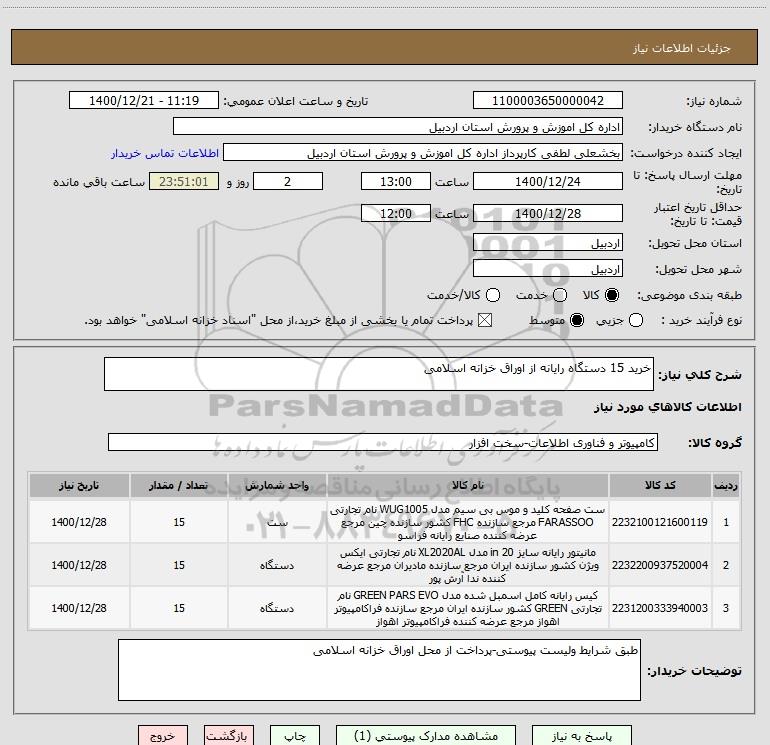
Task: Click the general need description text box
Action: 379,374
